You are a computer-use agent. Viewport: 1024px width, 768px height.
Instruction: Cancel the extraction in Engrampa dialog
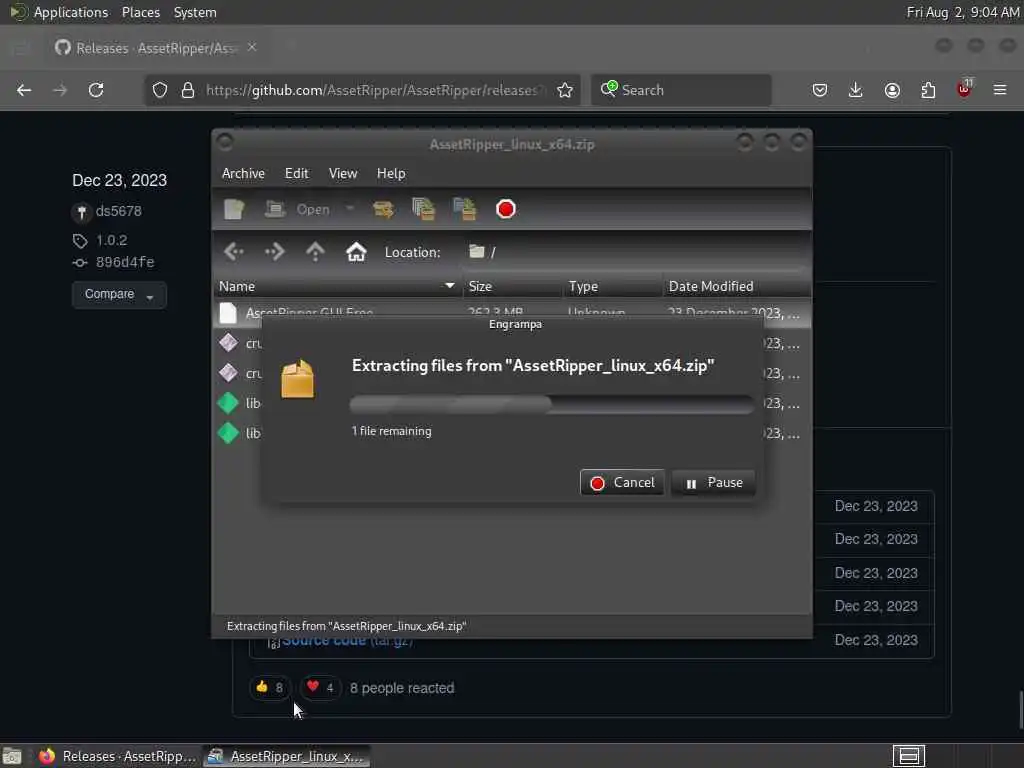click(x=622, y=483)
